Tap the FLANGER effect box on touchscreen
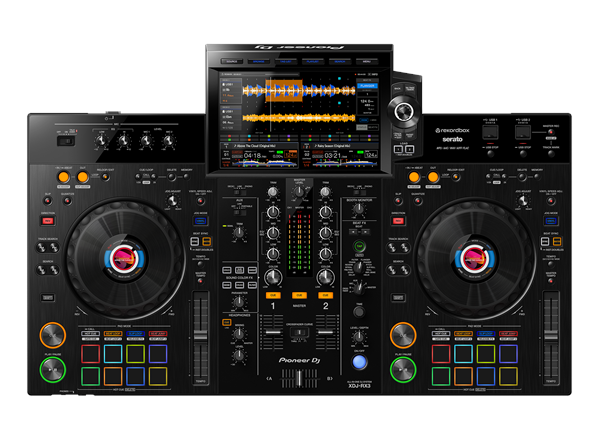600x440 pixels. 367,86
